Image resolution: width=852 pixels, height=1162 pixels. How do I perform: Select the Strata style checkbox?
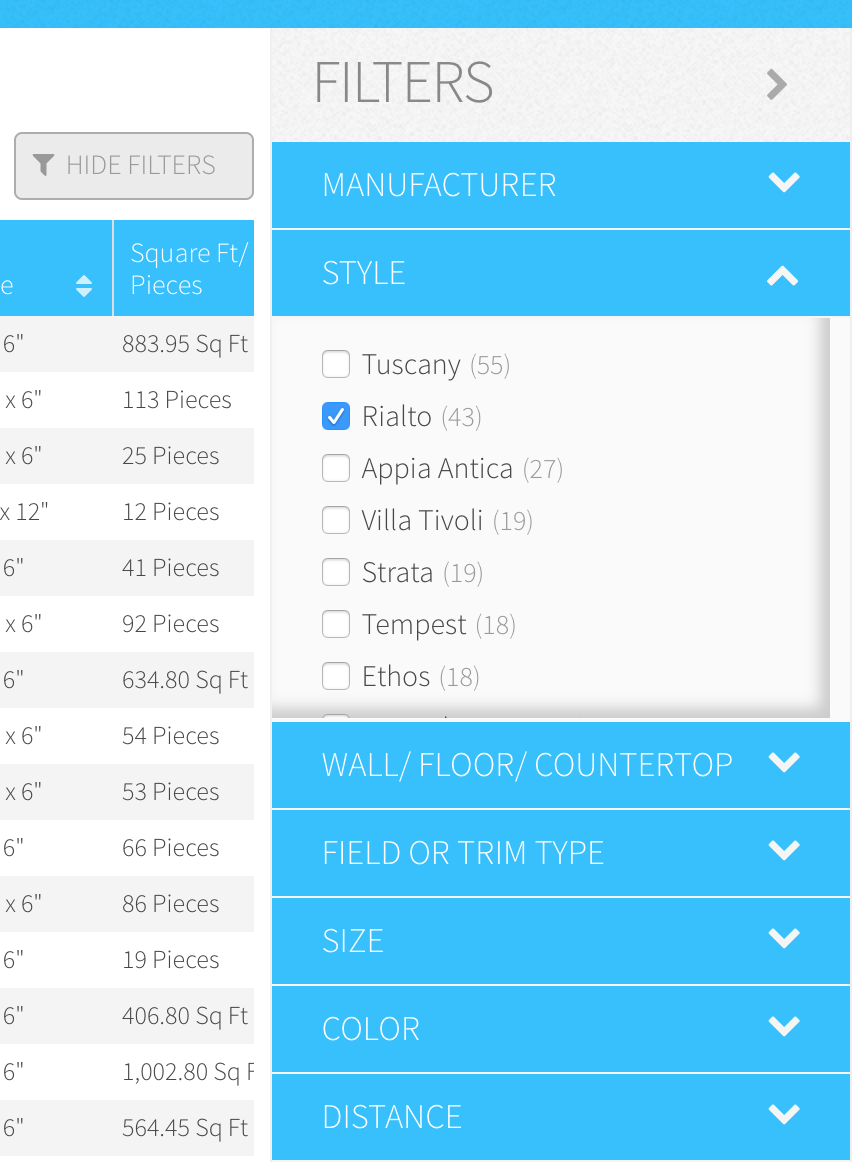336,572
